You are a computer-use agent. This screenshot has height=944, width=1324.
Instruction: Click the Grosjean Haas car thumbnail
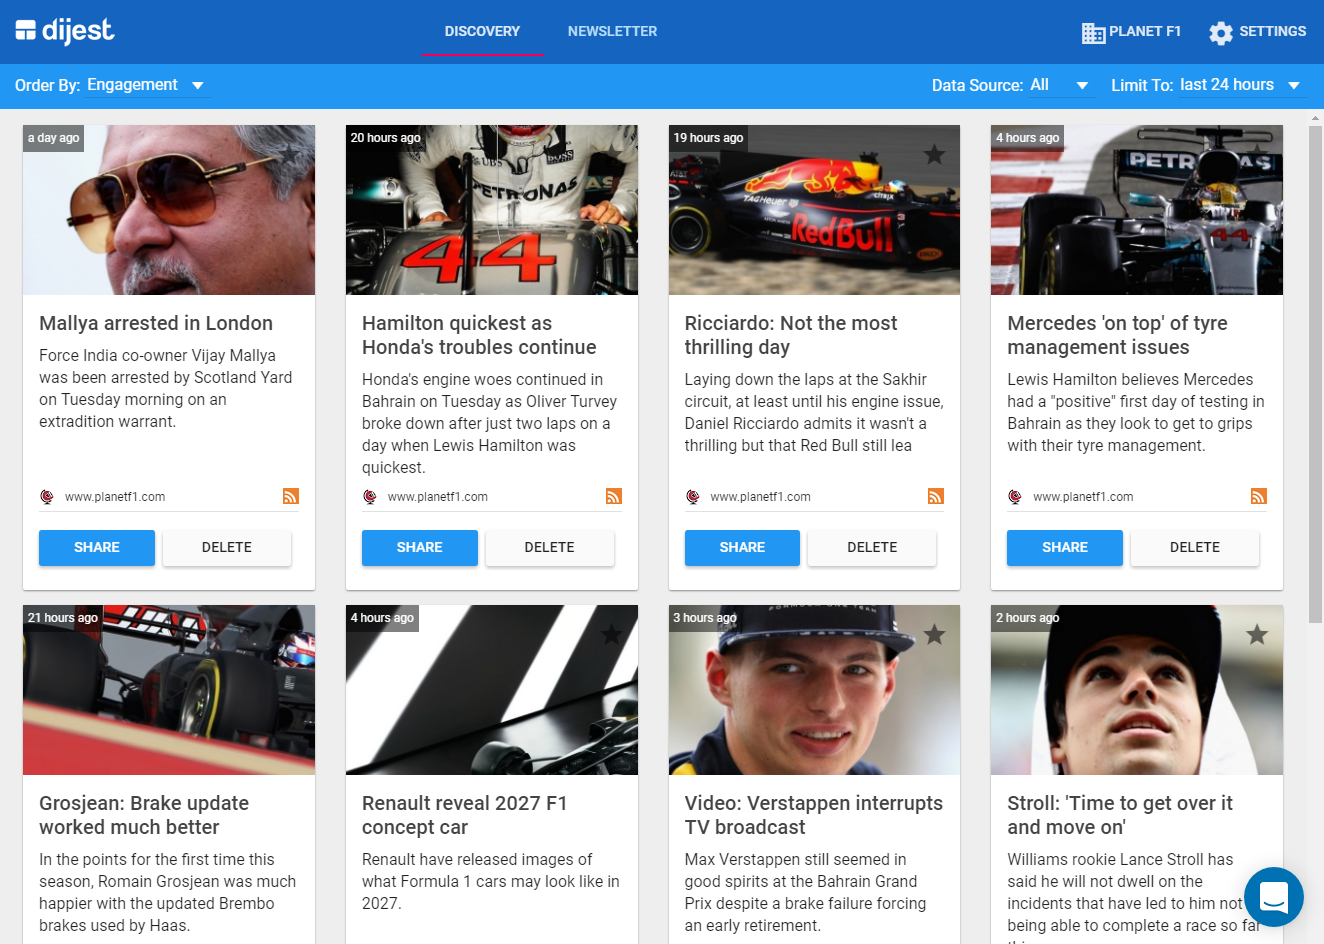point(169,690)
